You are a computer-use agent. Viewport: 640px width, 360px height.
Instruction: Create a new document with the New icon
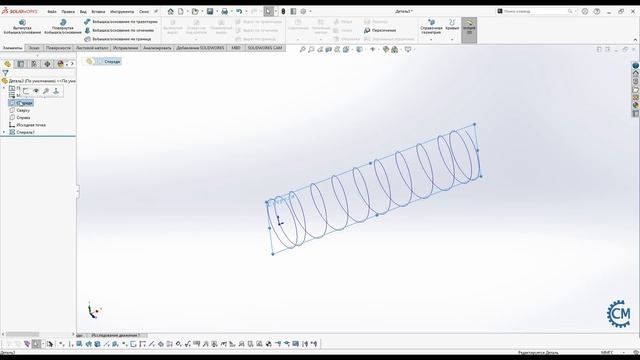point(181,11)
